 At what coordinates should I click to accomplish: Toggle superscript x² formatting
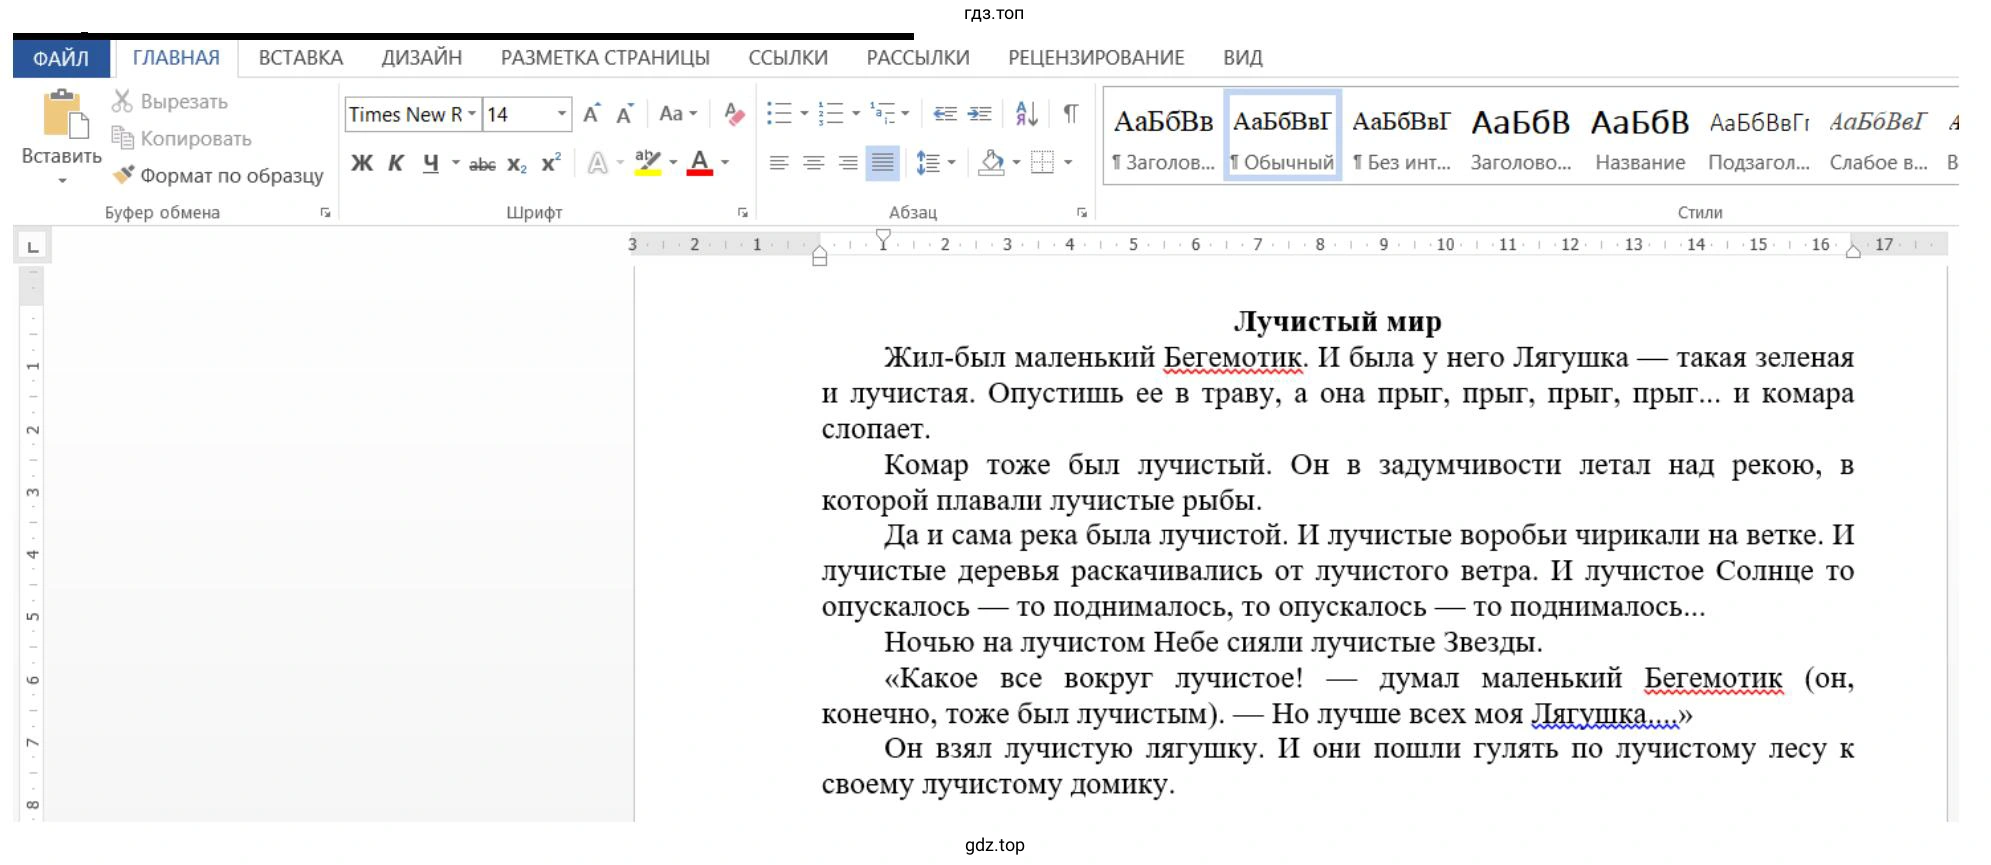coord(551,163)
